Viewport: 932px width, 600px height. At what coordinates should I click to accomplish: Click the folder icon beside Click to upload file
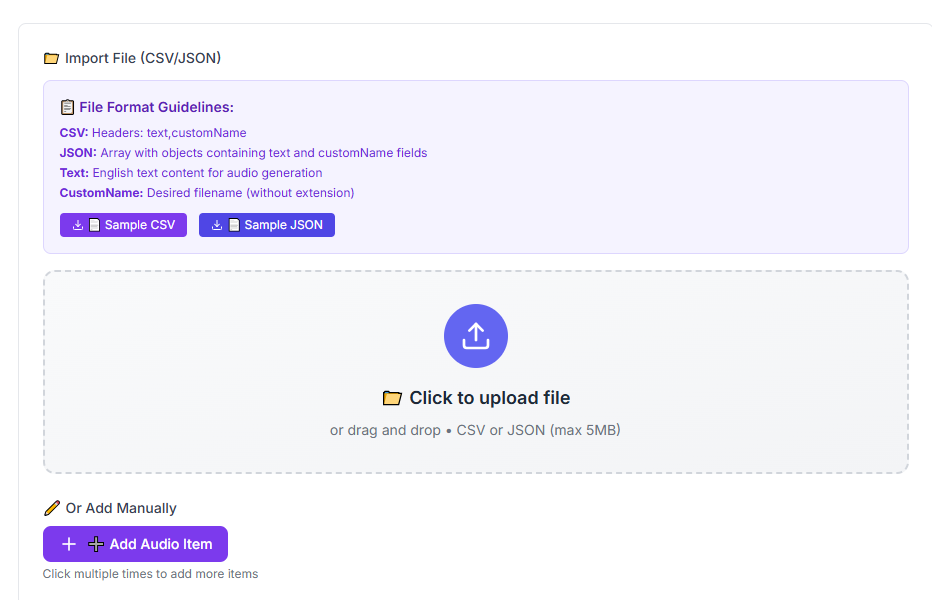392,398
